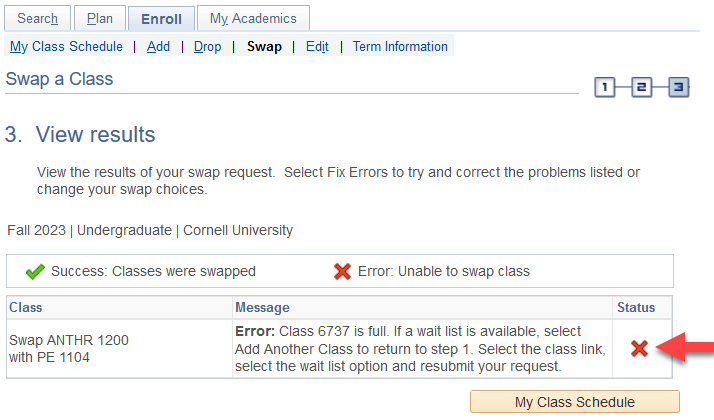Switch to the Plan tab
714x420 pixels.
[x=100, y=18]
